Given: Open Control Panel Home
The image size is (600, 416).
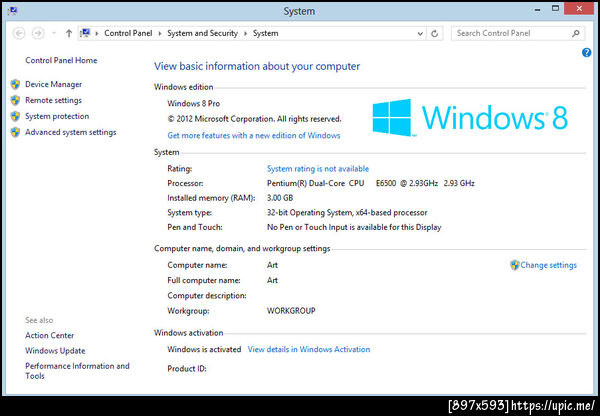Looking at the screenshot, I should pyautogui.click(x=61, y=60).
